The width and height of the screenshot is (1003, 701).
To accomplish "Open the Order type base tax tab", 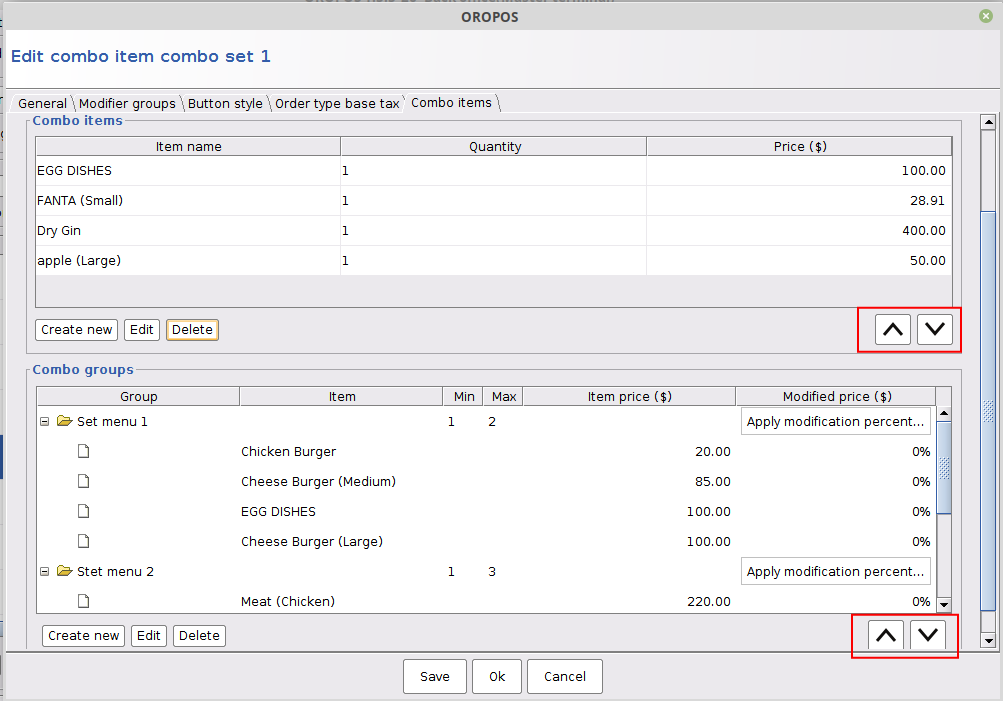I will pyautogui.click(x=337, y=104).
